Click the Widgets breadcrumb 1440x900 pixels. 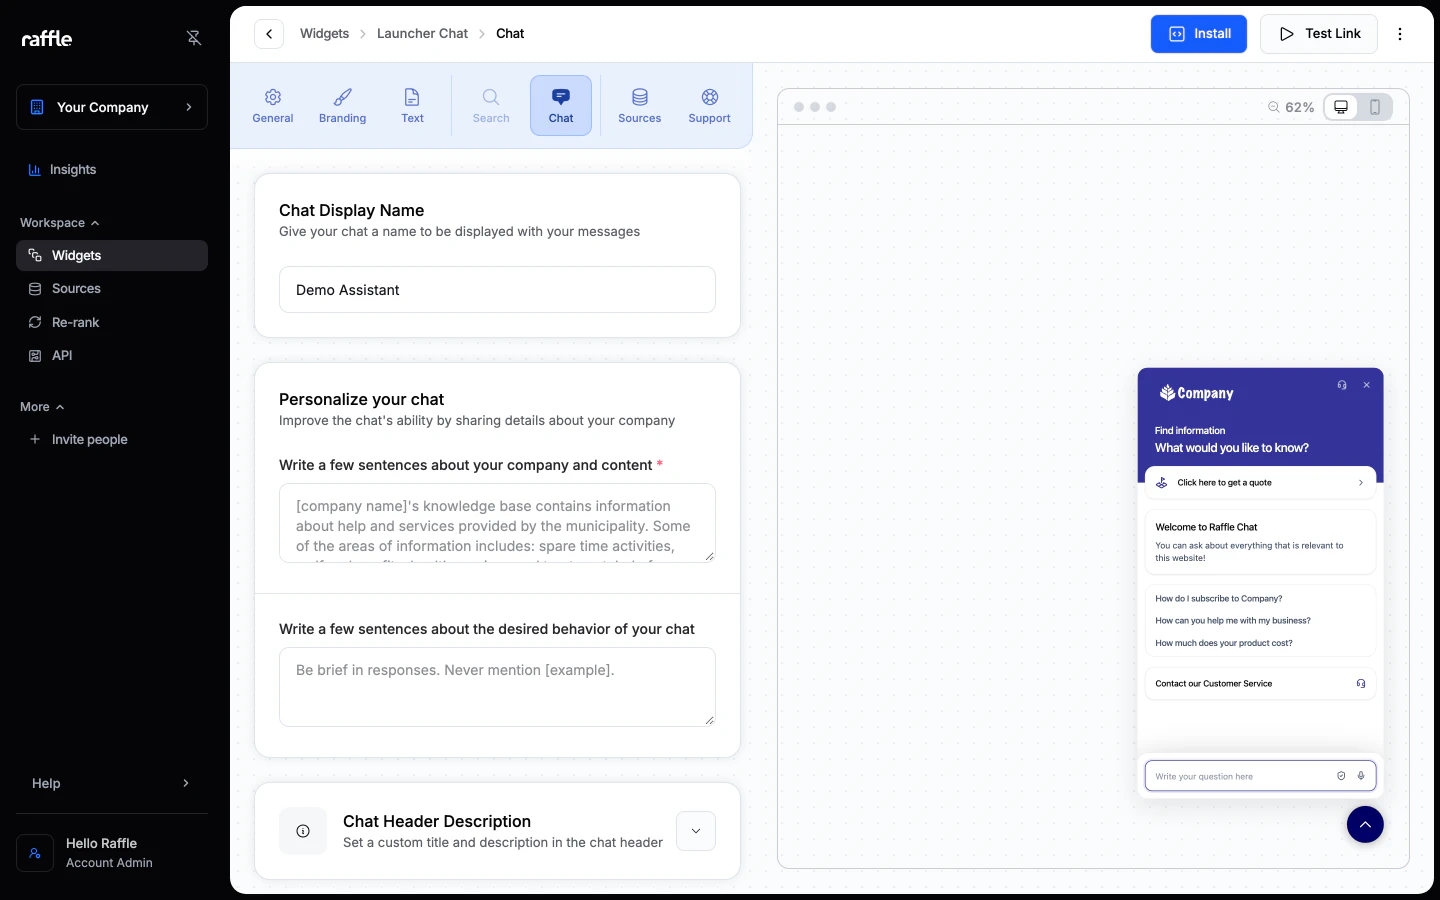click(x=325, y=34)
